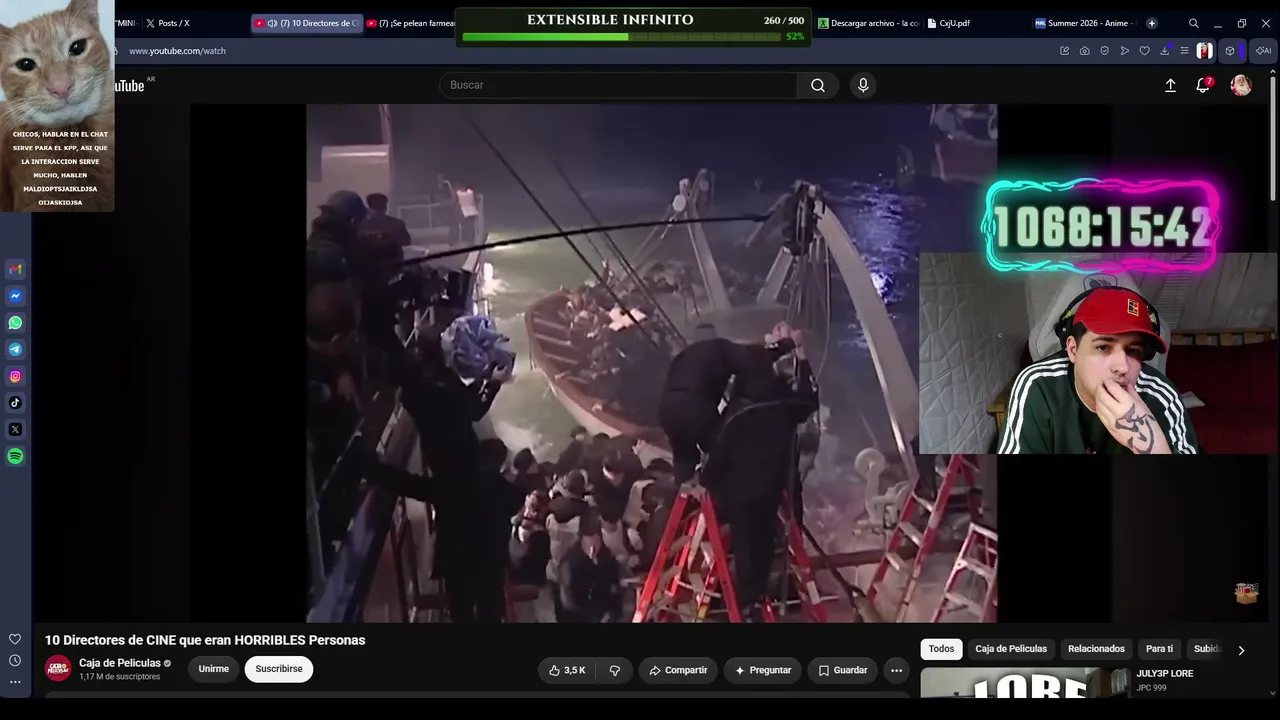Click the YouTube search magnifier button

click(x=818, y=85)
